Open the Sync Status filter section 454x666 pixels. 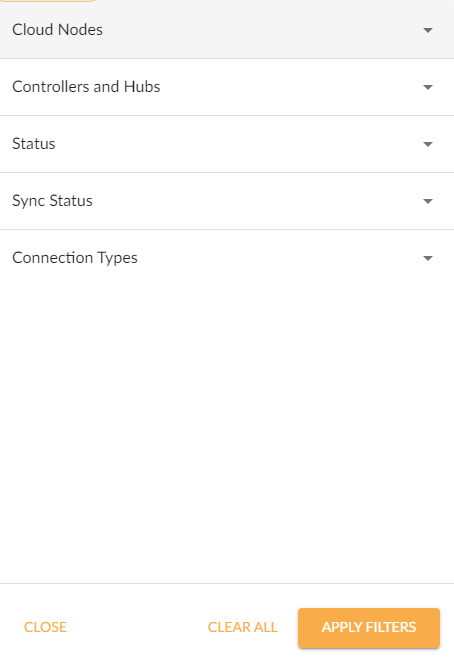[x=227, y=201]
